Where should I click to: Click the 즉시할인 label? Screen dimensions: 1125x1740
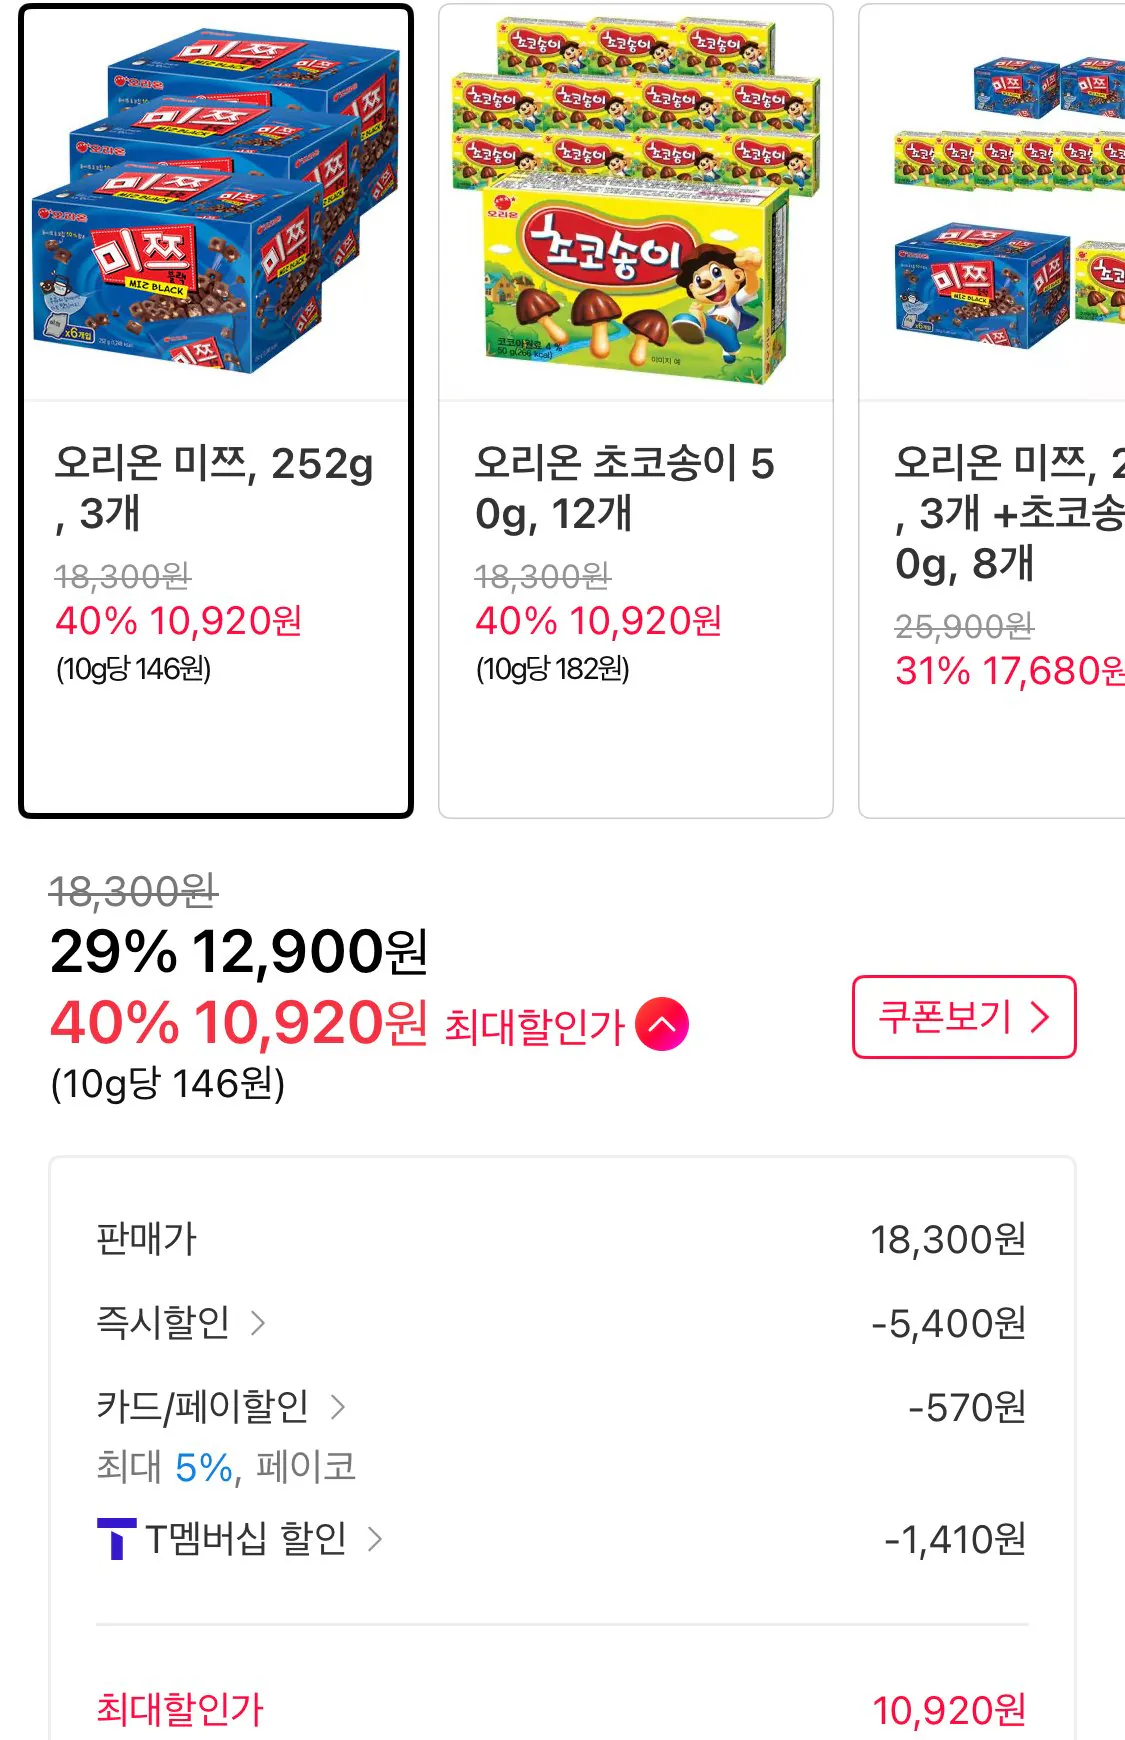point(163,1323)
